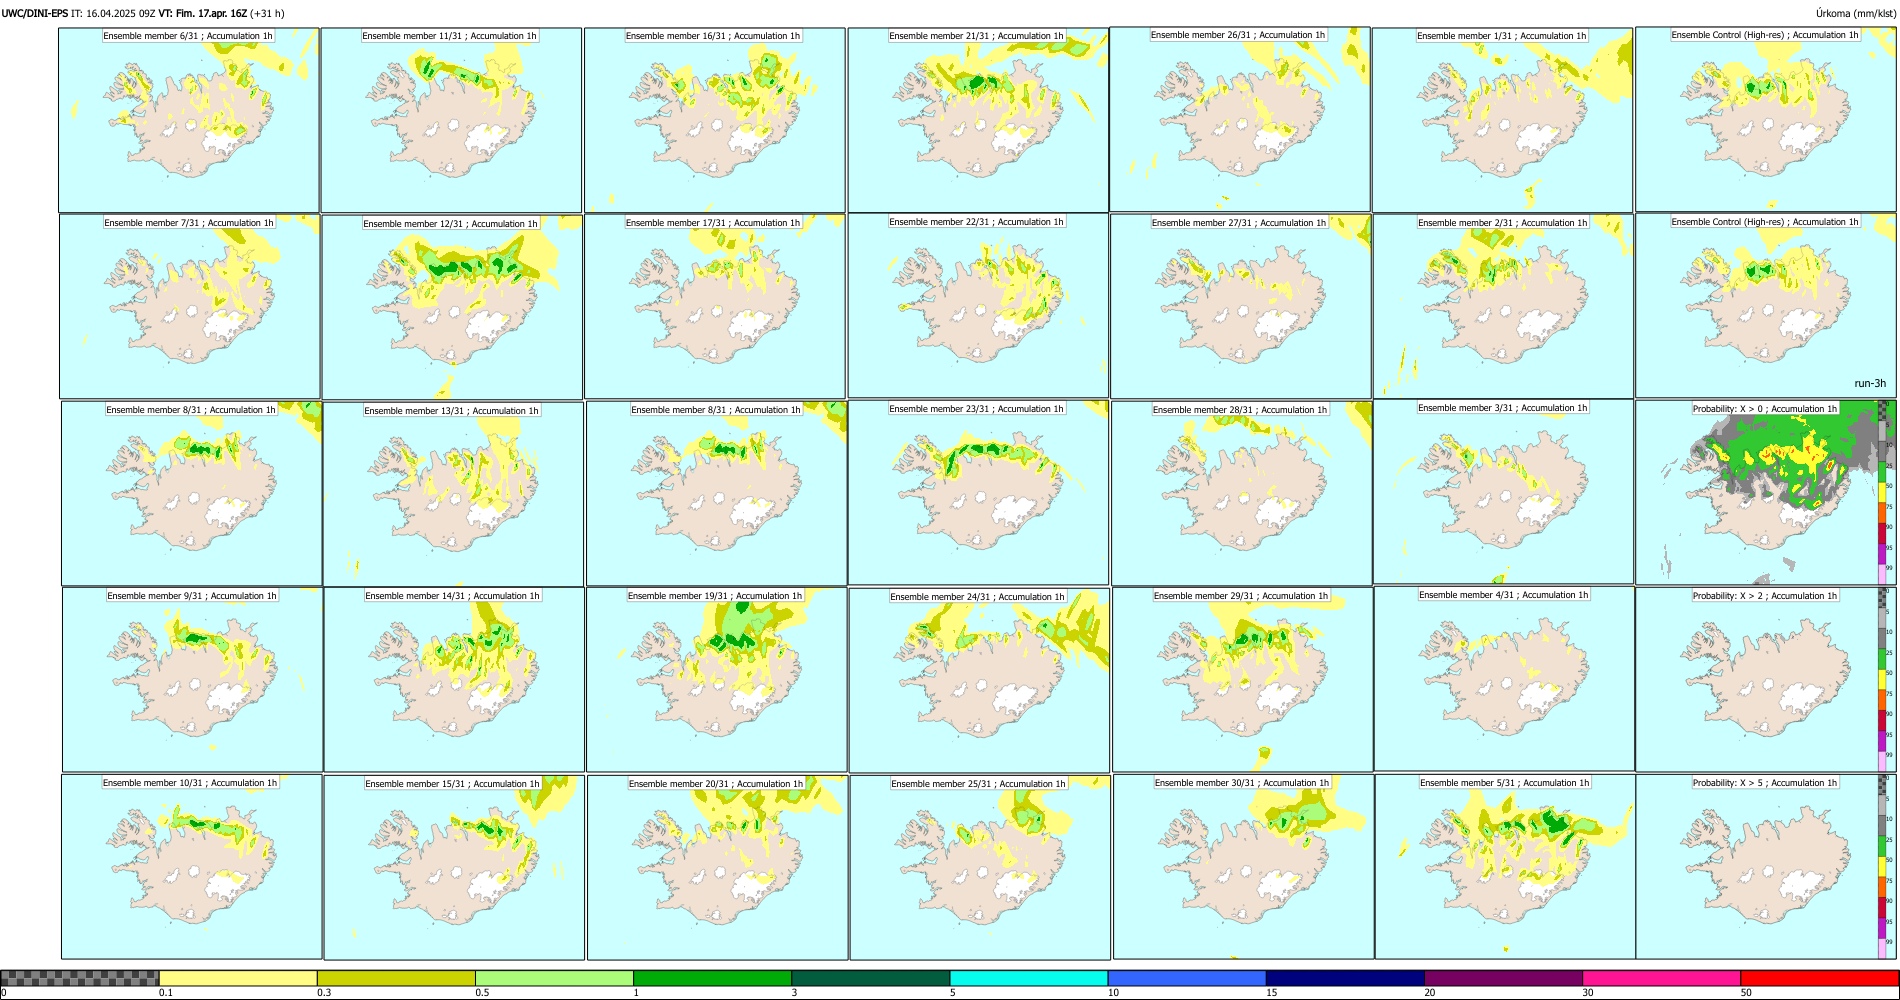
Task: Pick the blue 10–15 legend swatch
Action: [1187, 978]
